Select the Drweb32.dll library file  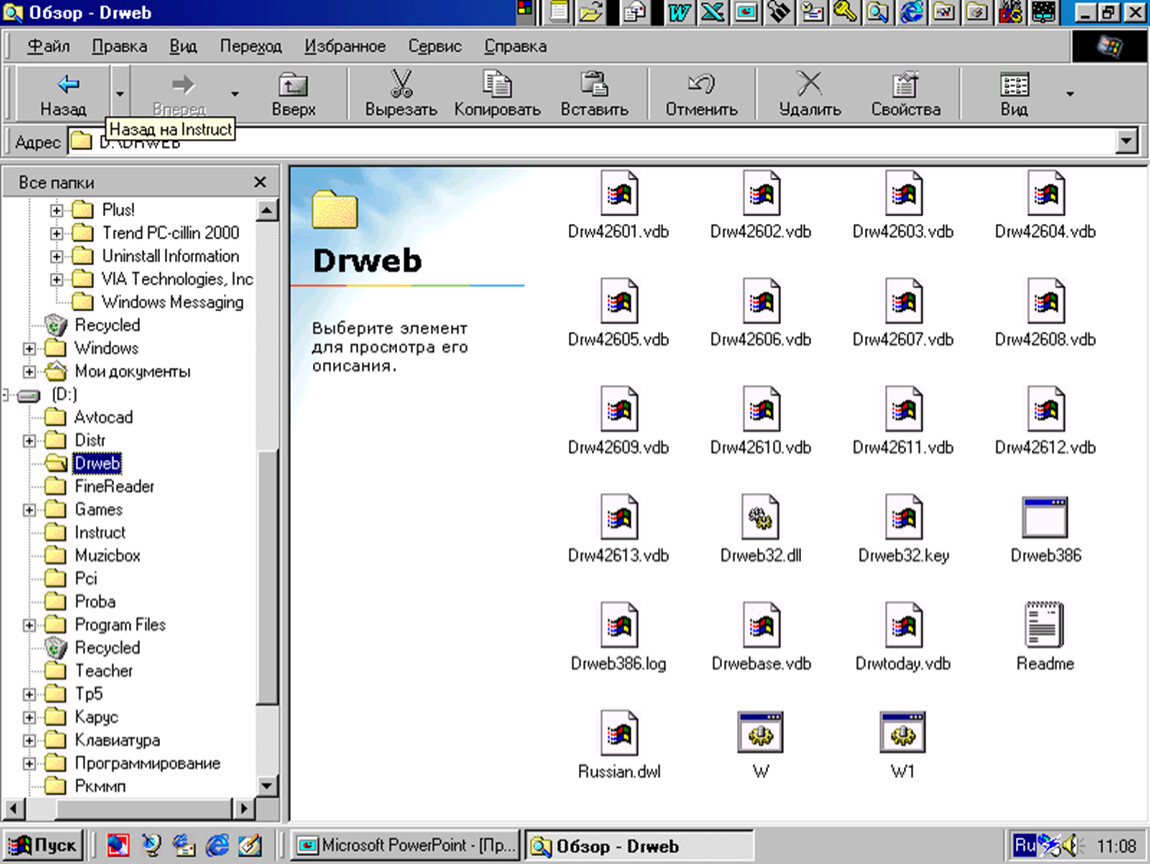point(761,530)
